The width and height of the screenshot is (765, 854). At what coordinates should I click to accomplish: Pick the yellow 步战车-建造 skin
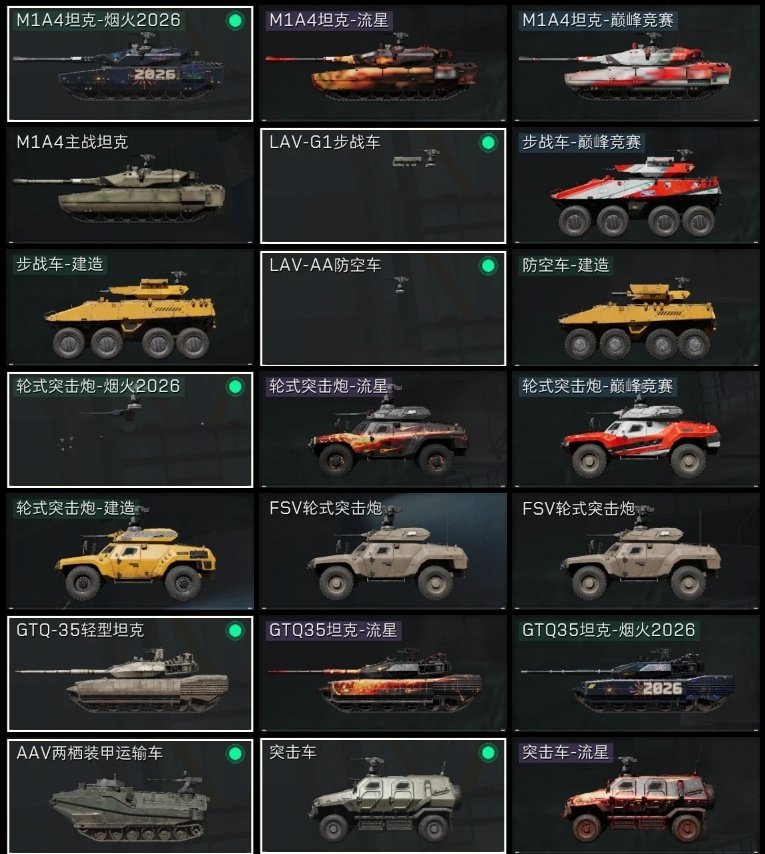130,308
